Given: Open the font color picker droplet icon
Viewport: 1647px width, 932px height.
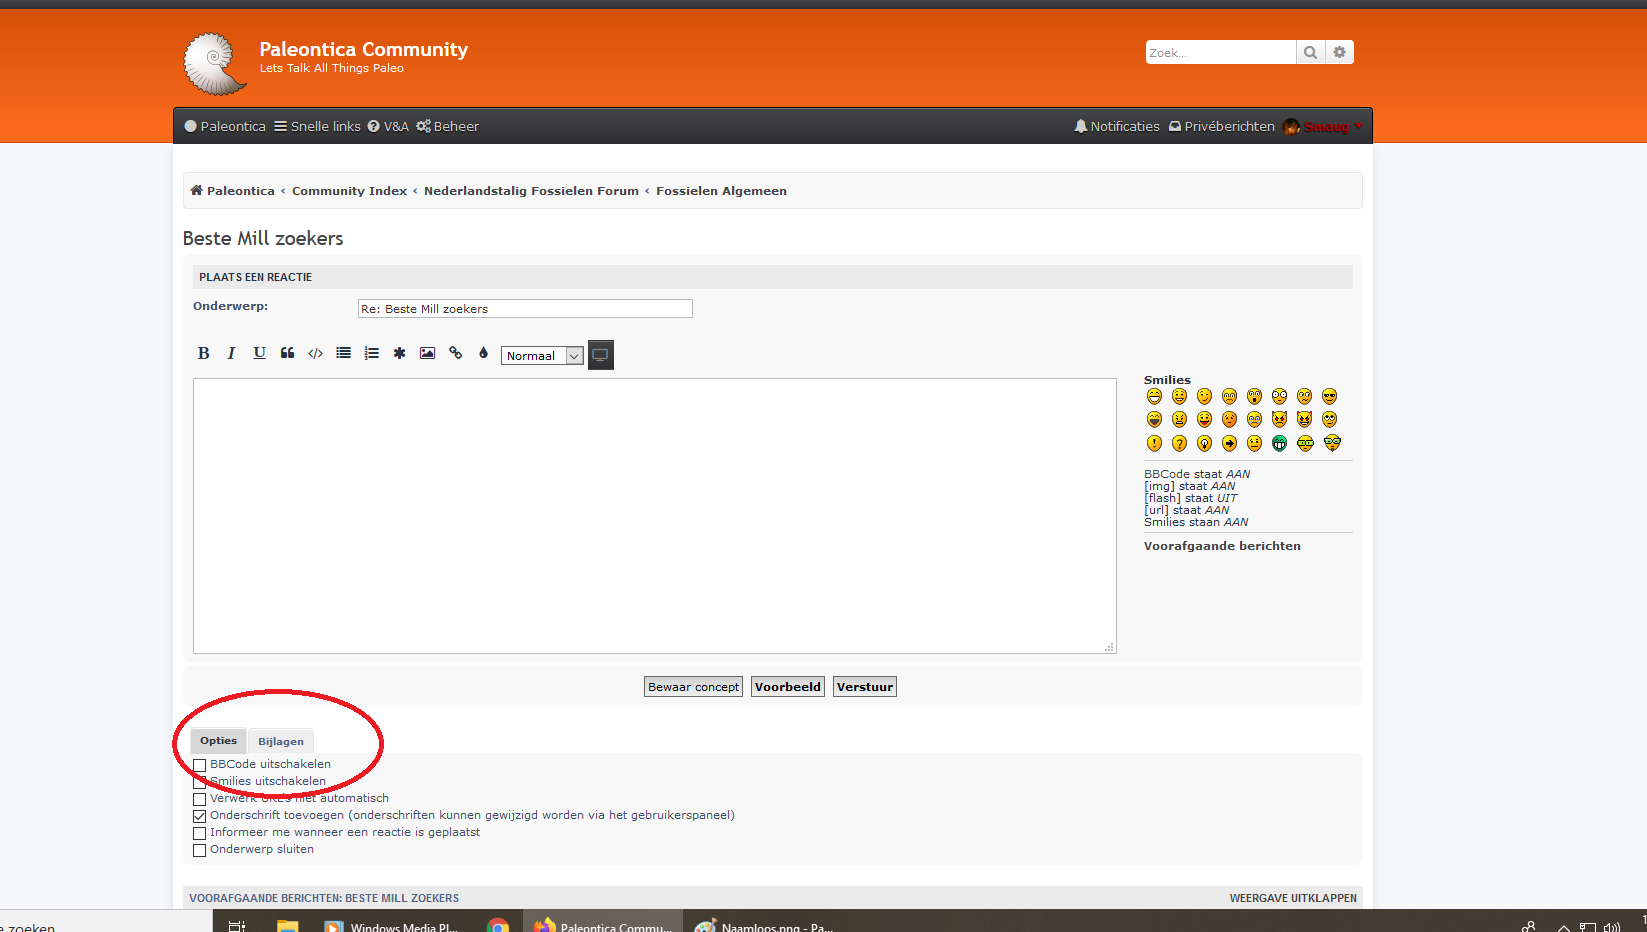Looking at the screenshot, I should pyautogui.click(x=483, y=353).
